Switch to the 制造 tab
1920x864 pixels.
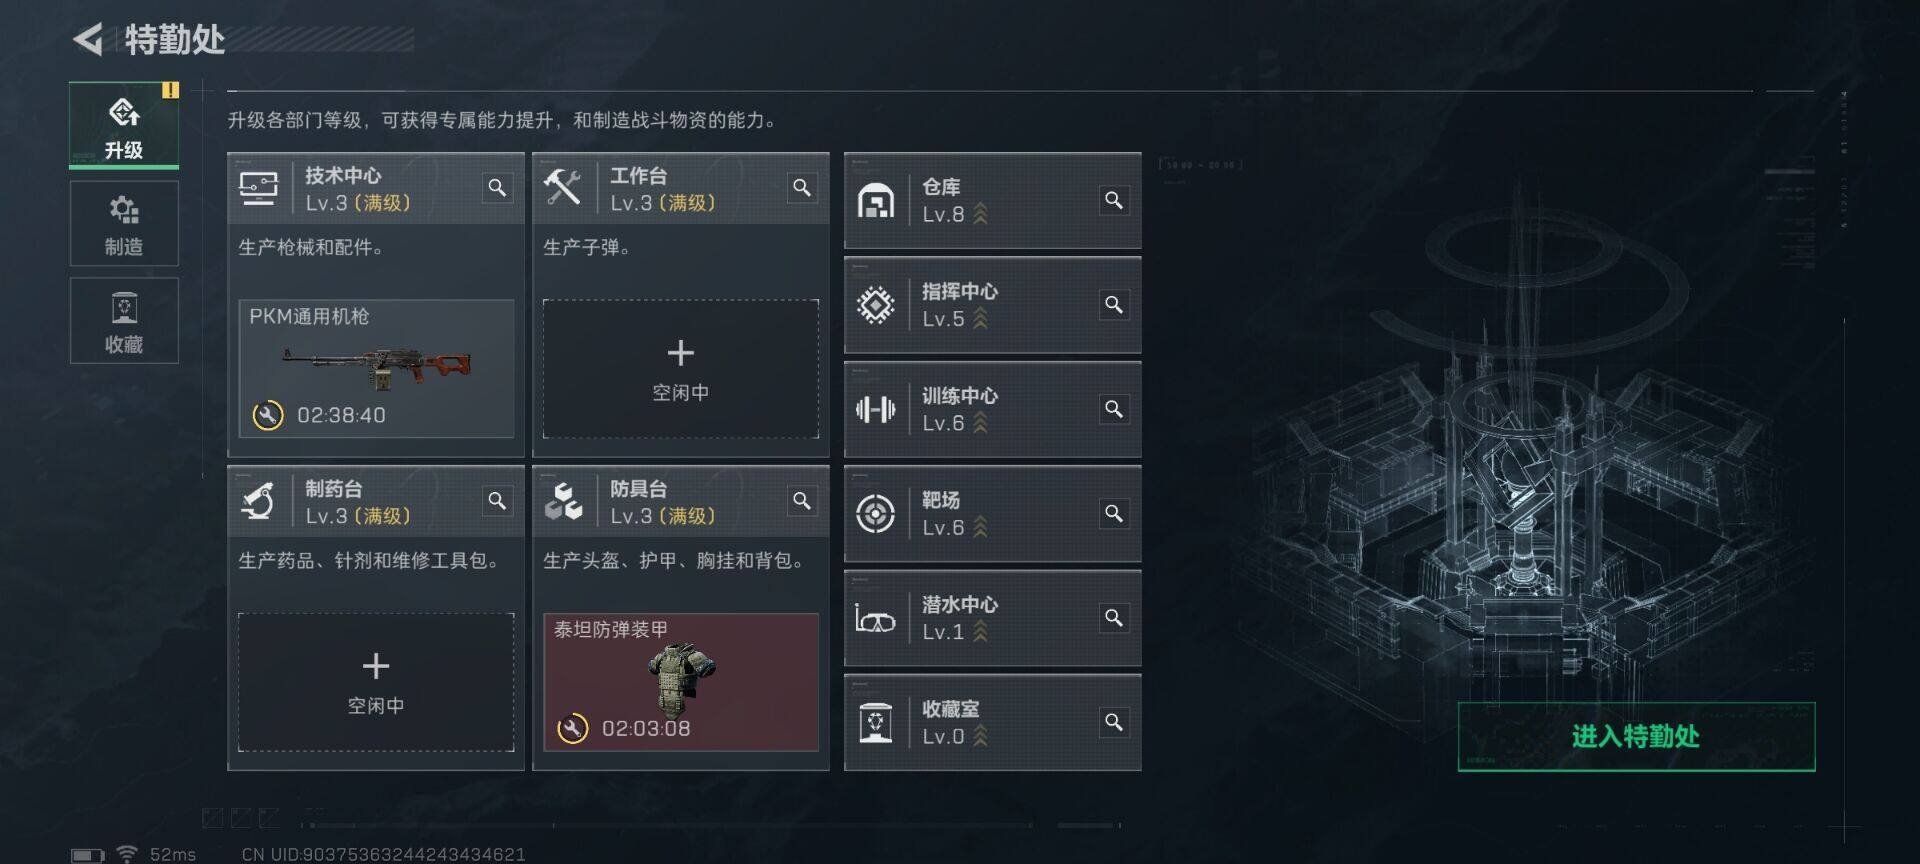click(124, 224)
